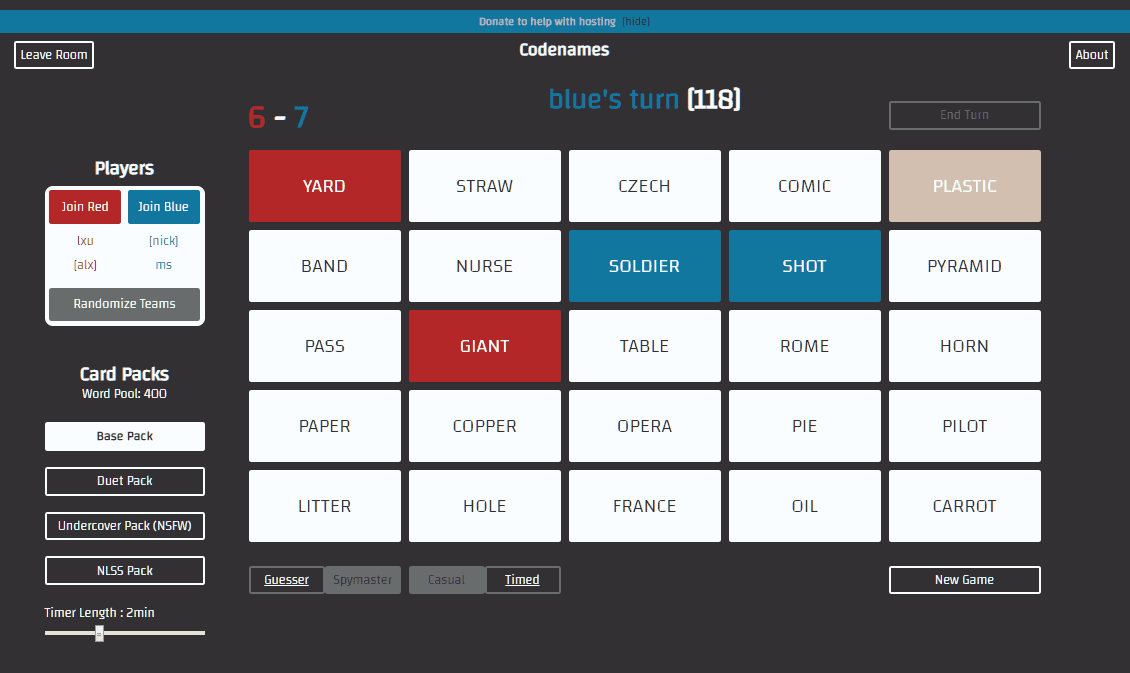Enable the NLSS Pack
This screenshot has width=1130, height=673.
[125, 570]
